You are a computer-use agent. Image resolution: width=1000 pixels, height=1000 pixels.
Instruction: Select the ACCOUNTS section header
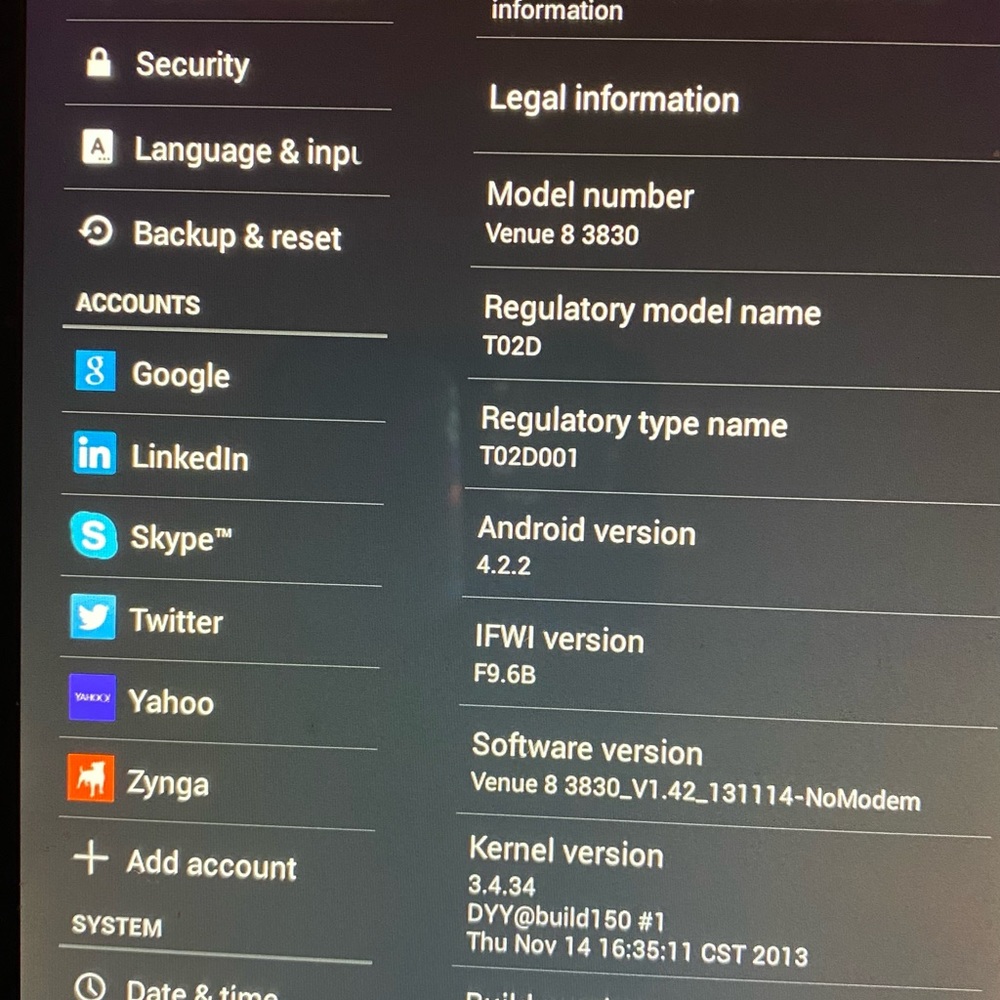[137, 305]
